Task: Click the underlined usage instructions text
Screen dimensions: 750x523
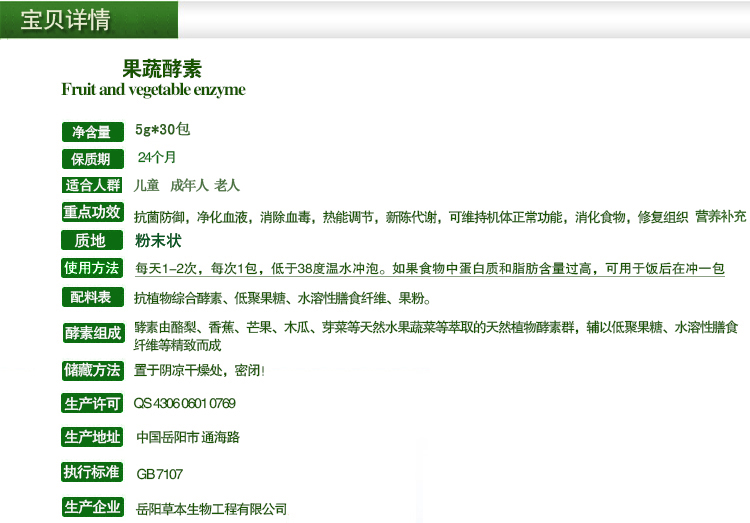Action: tap(430, 269)
